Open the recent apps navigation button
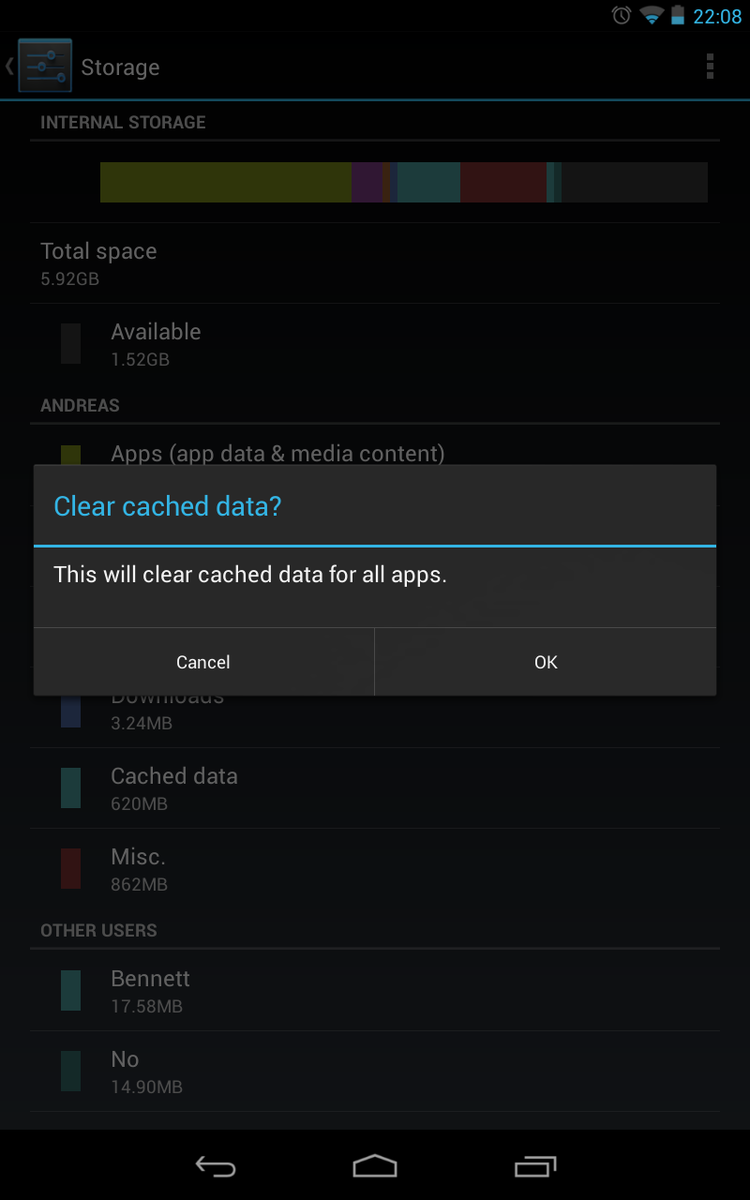This screenshot has width=750, height=1200. click(x=535, y=1166)
